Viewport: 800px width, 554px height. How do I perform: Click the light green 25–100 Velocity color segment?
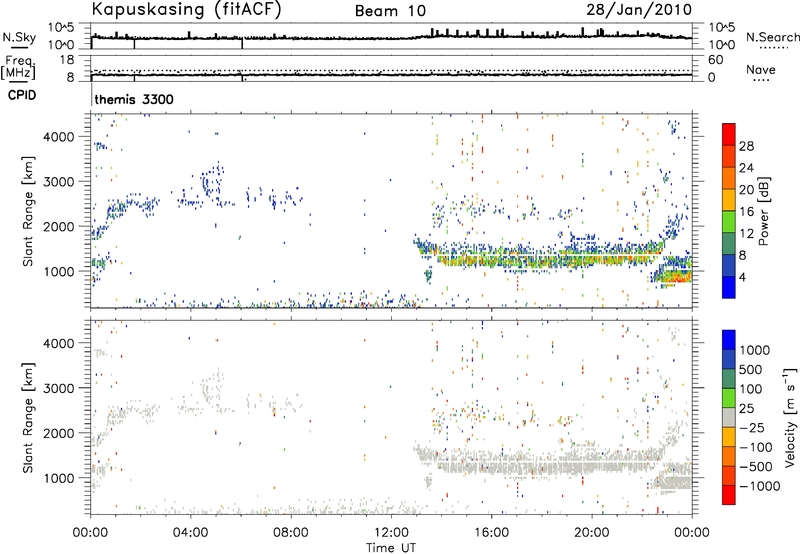click(729, 398)
